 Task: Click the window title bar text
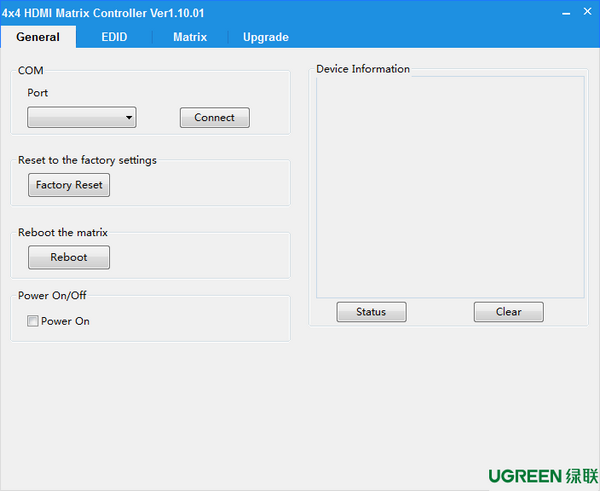click(110, 13)
